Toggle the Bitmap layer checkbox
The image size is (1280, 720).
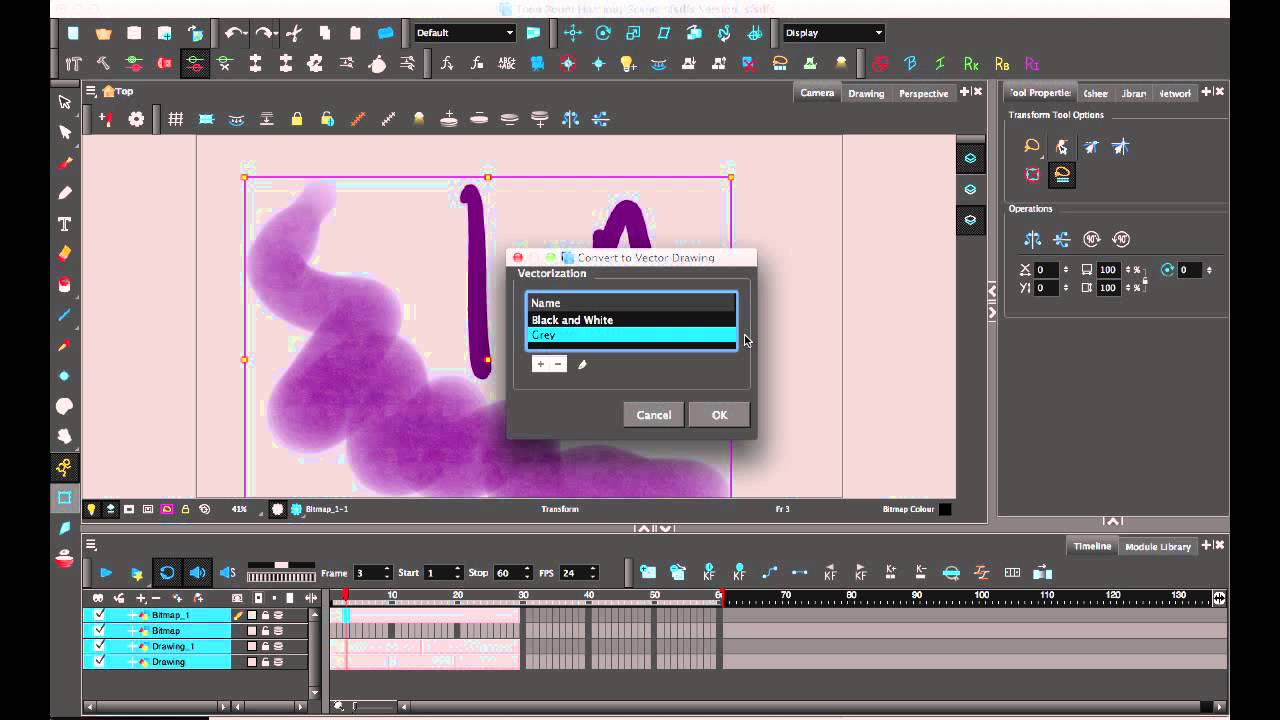pyautogui.click(x=99, y=630)
